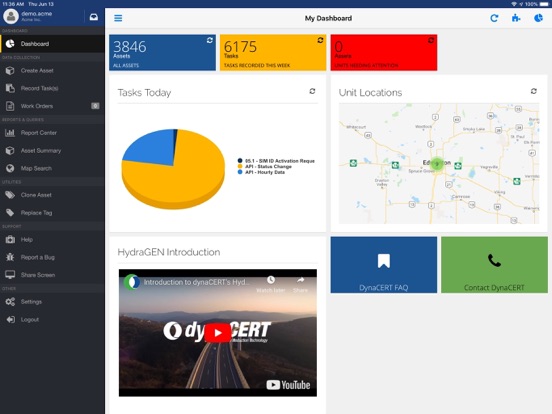Screen dimensions: 552x414
Task: Refresh the 6175 Tasks tile
Action: (x=320, y=40)
